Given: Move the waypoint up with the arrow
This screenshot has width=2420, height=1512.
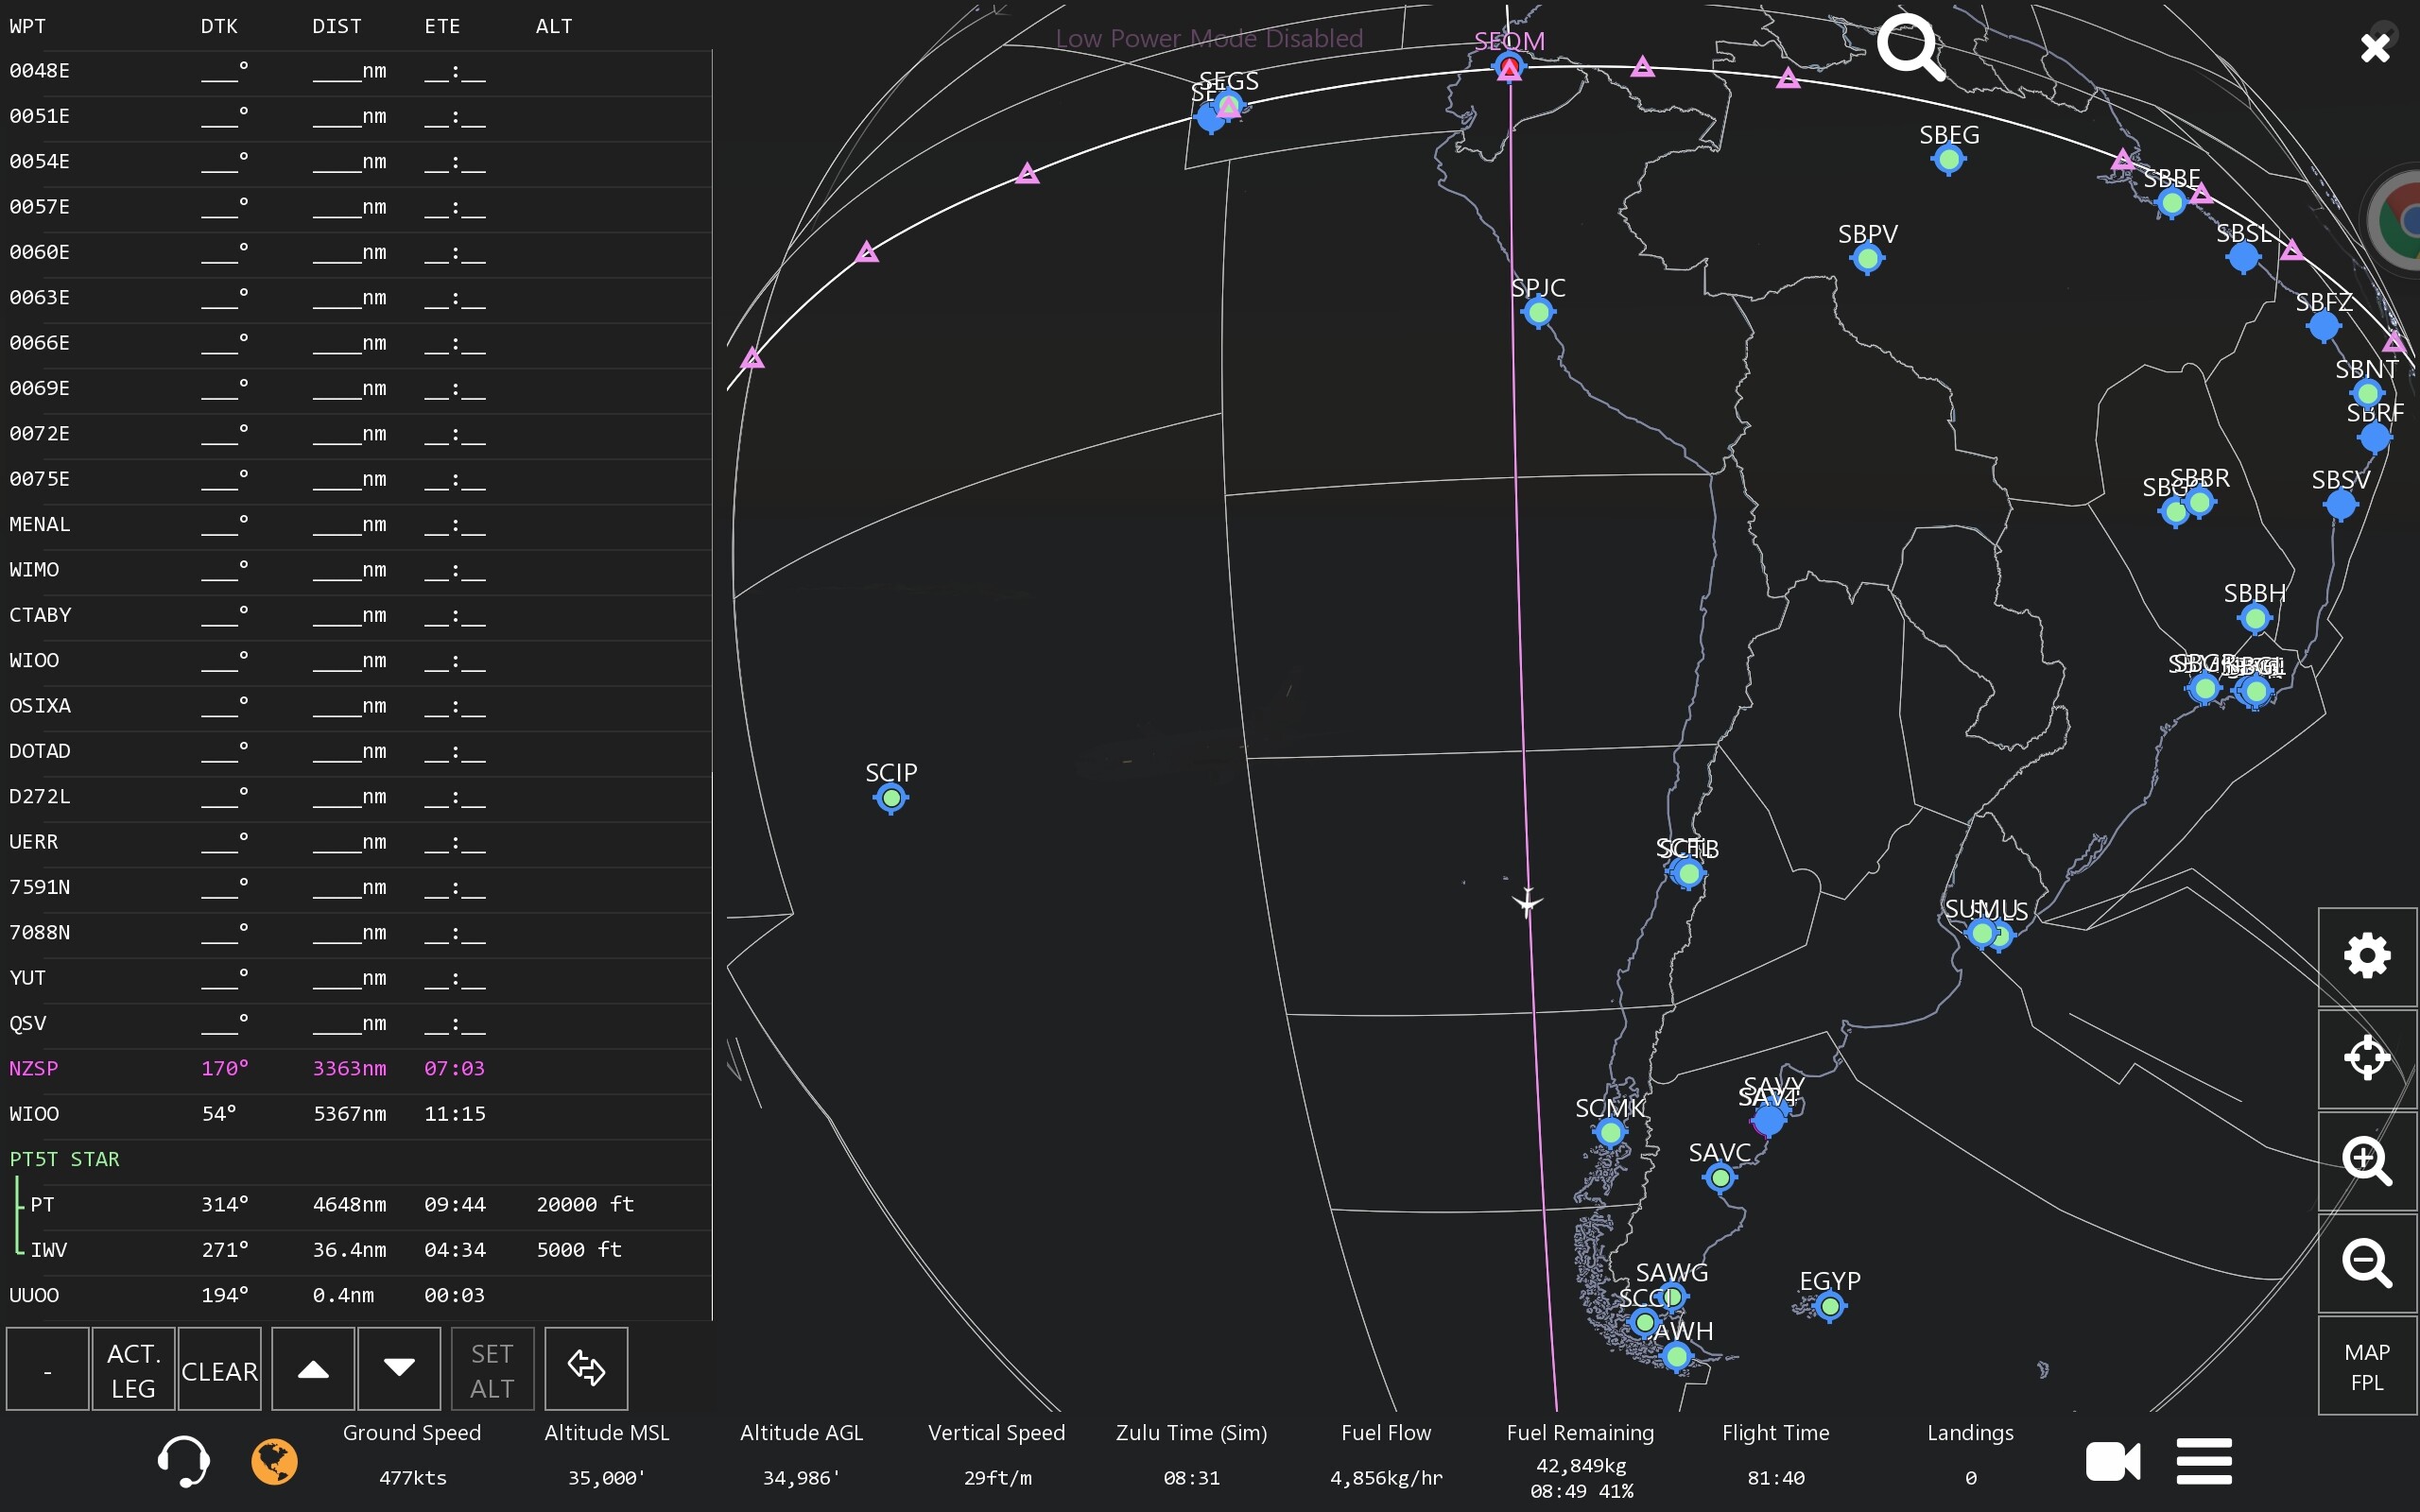Looking at the screenshot, I should pyautogui.click(x=313, y=1369).
